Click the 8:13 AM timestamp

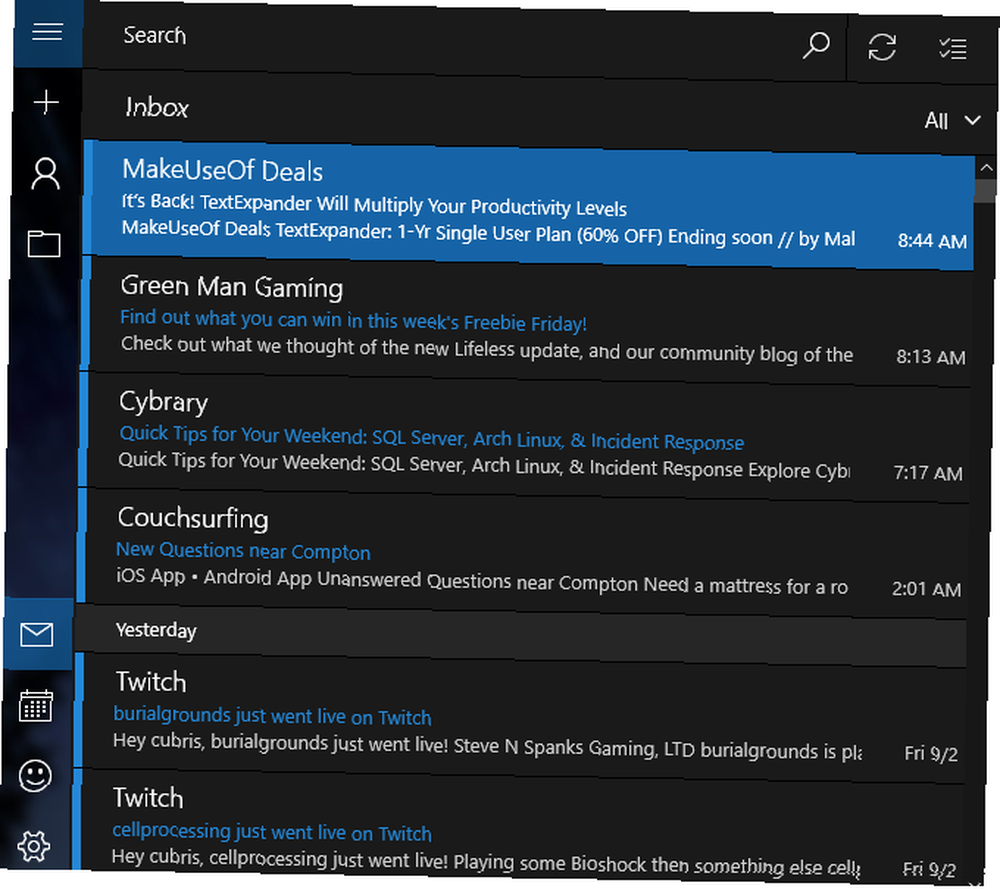coord(930,356)
